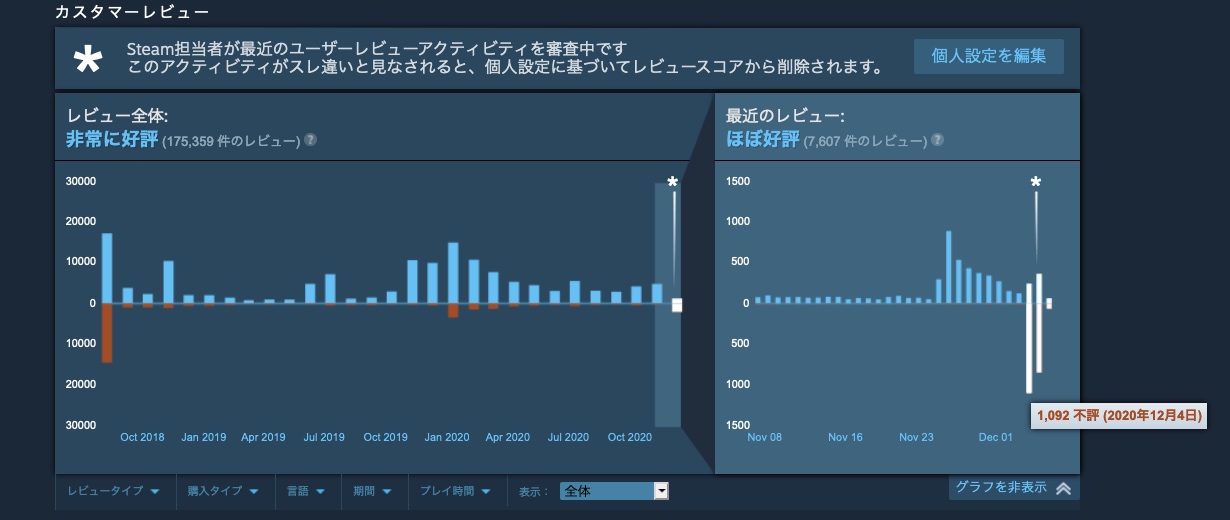Click the 個人設定を編集 button
1230x520 pixels.
[x=988, y=56]
